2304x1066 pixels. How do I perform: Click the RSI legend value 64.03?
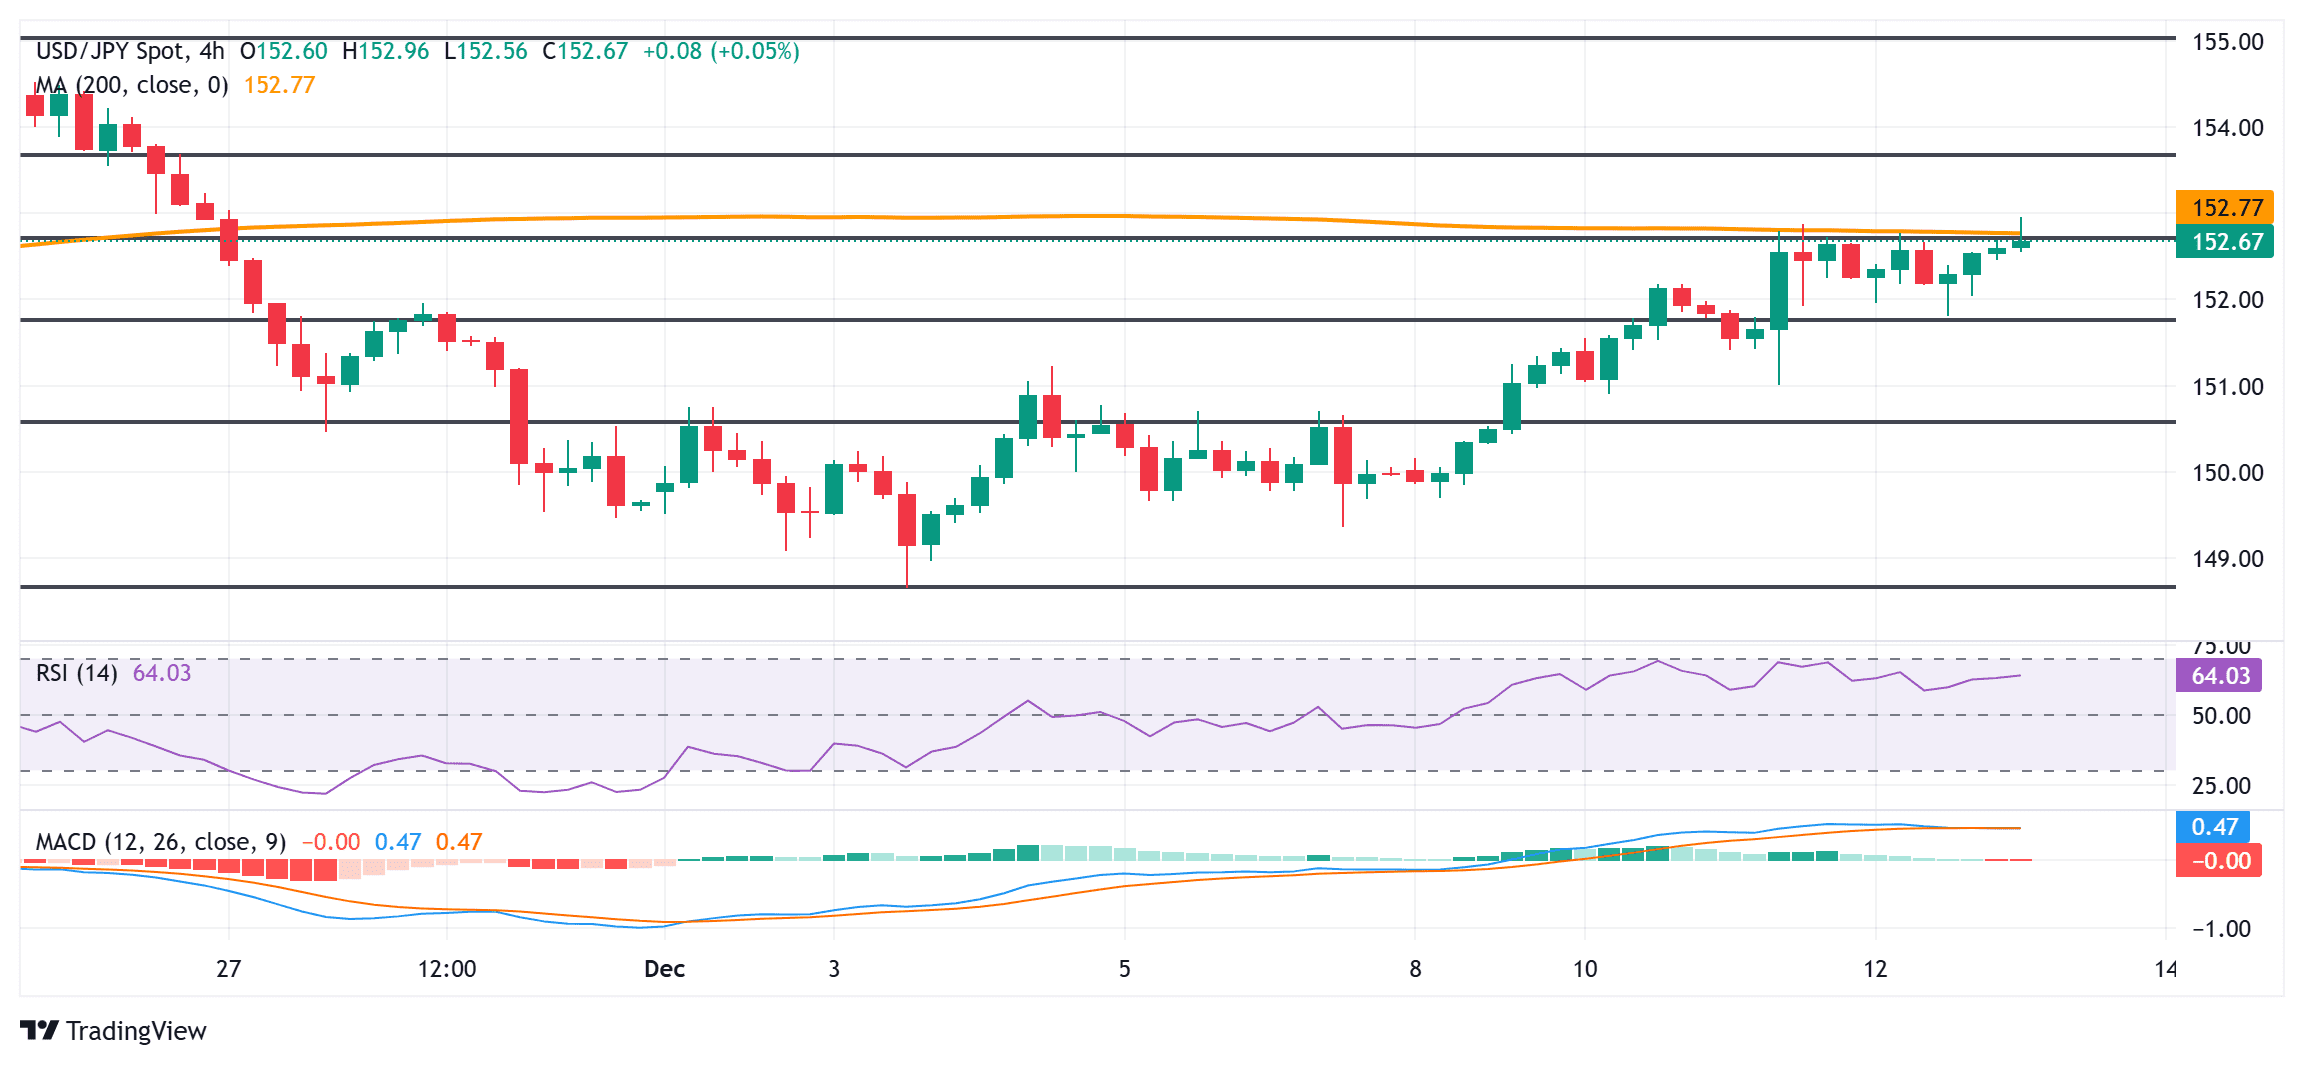(162, 673)
